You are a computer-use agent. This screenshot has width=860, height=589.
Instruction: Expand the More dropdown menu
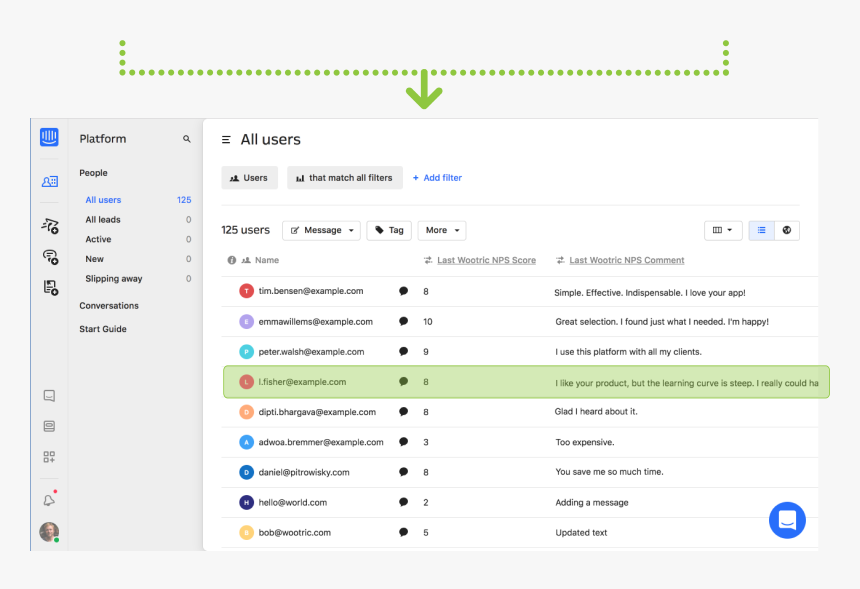coord(441,230)
